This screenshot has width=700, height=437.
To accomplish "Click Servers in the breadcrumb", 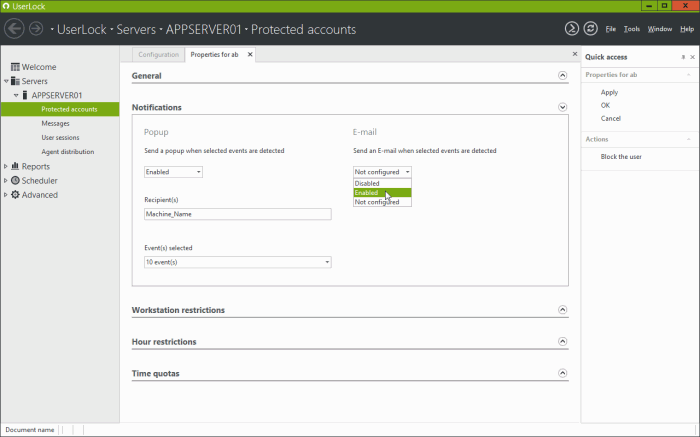I will click(x=136, y=29).
